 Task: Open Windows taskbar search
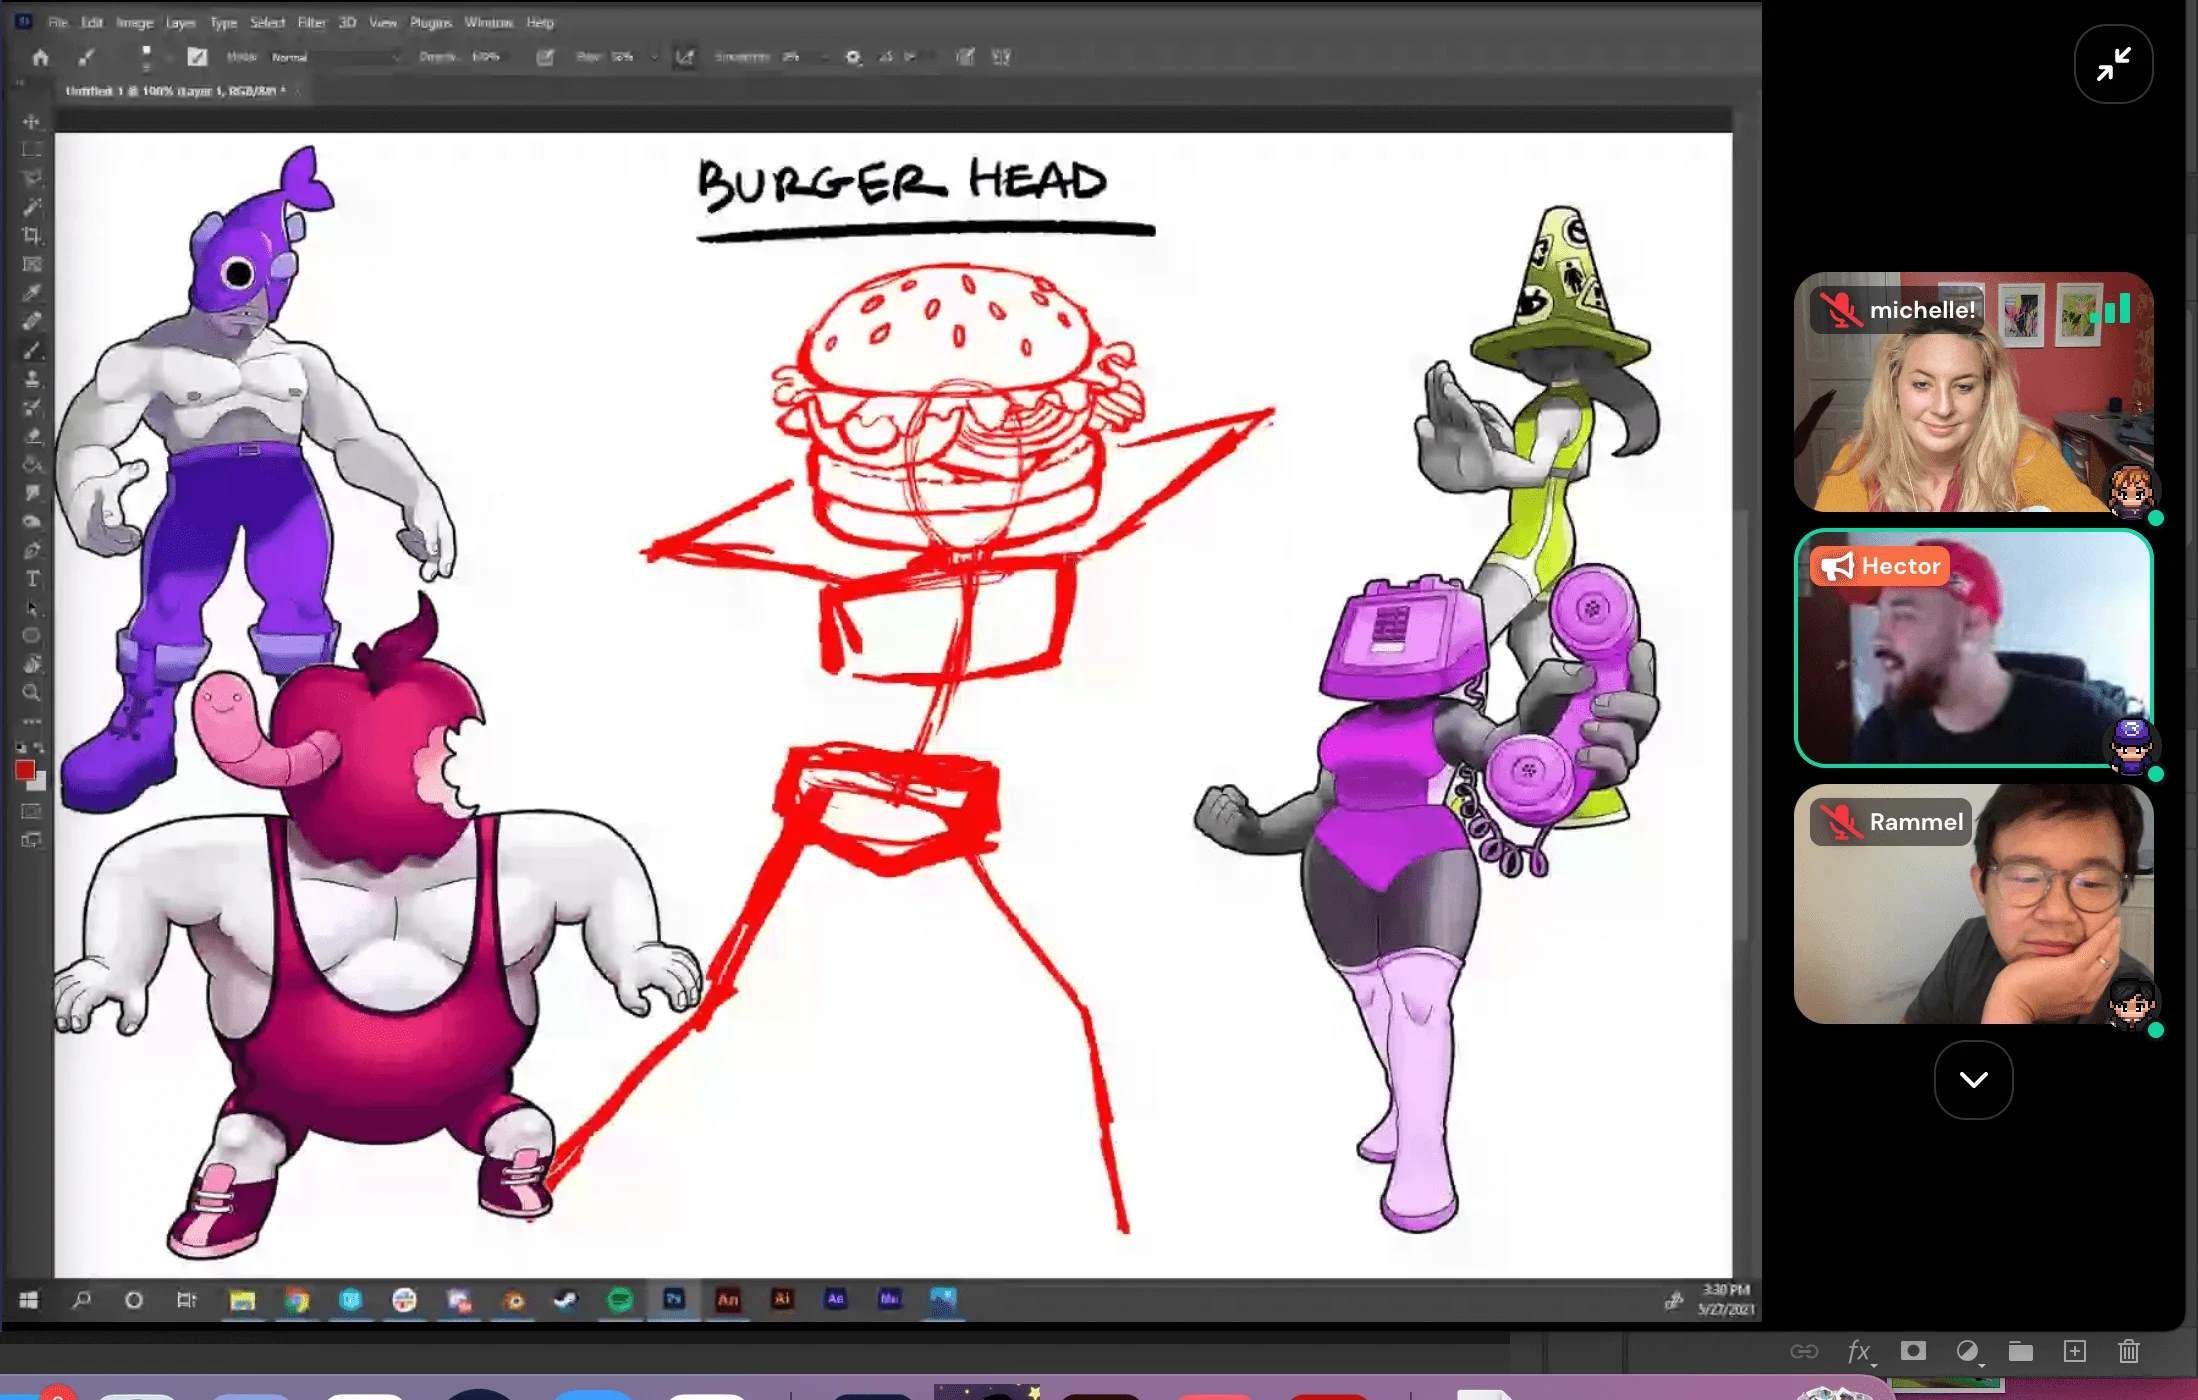pos(81,1300)
